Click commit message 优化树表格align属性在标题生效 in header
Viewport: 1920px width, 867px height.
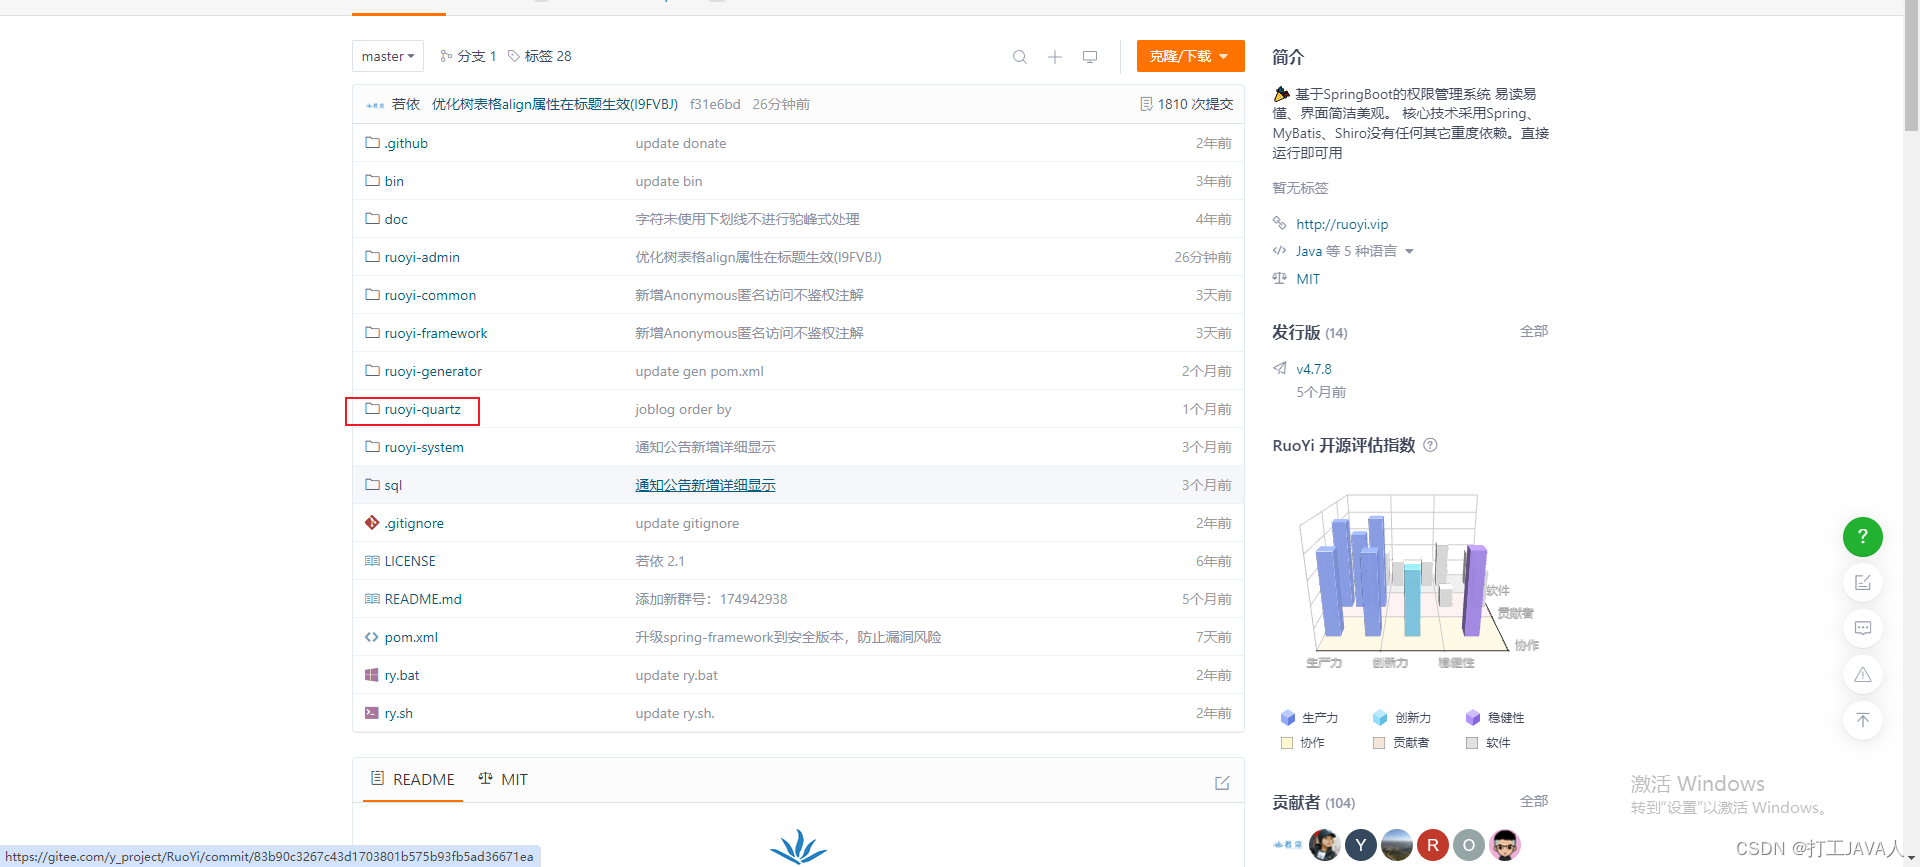[x=555, y=104]
